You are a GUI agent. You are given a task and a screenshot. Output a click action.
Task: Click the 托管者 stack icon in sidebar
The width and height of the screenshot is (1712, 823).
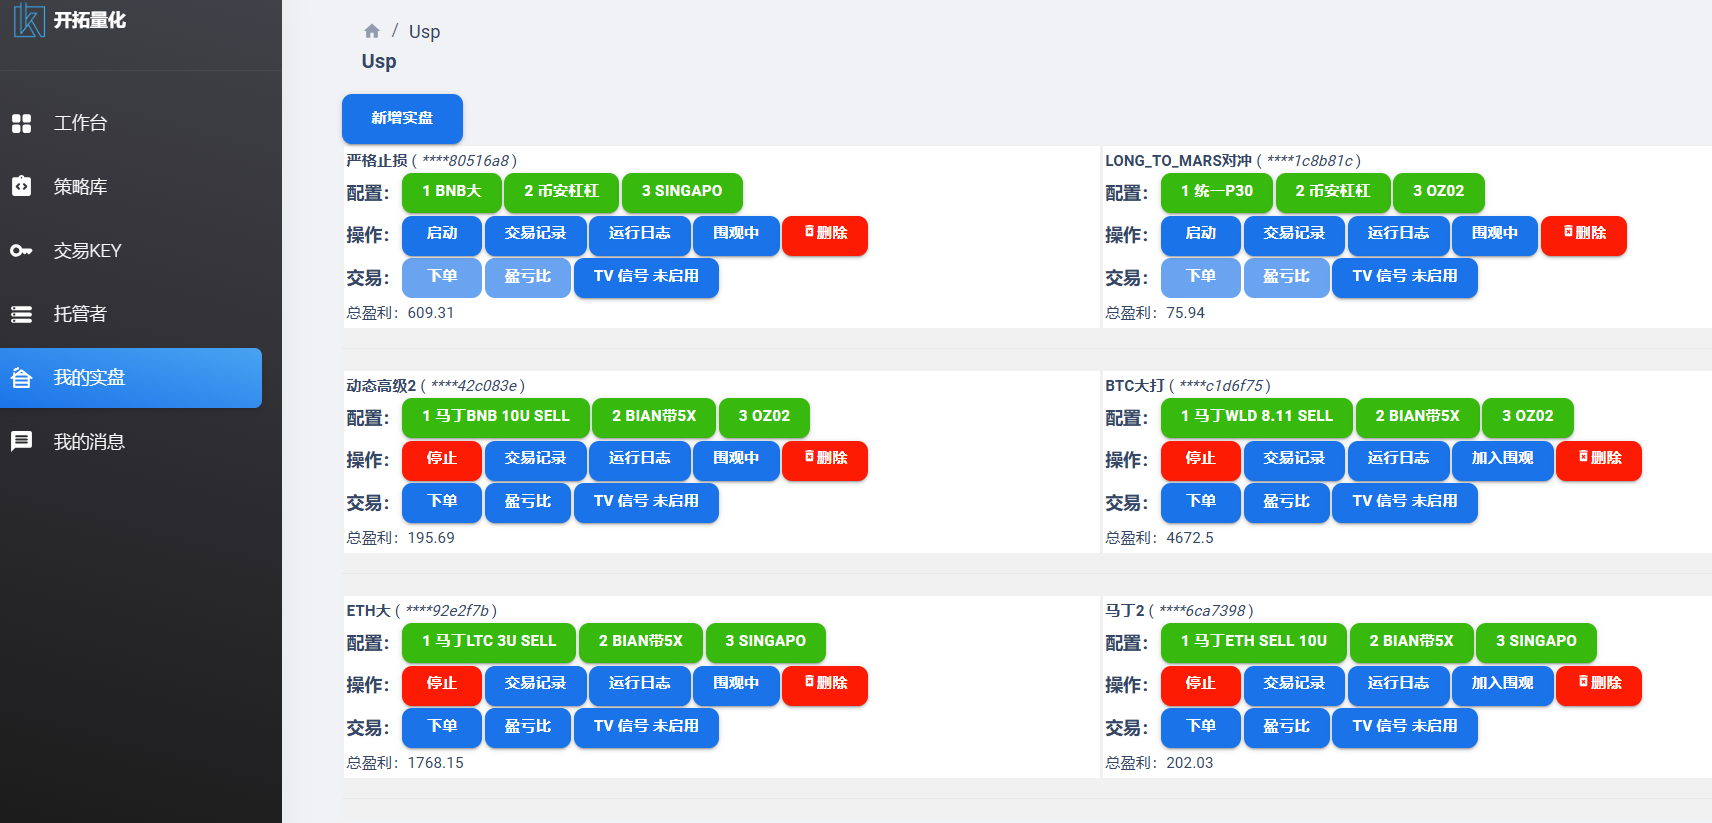[21, 314]
